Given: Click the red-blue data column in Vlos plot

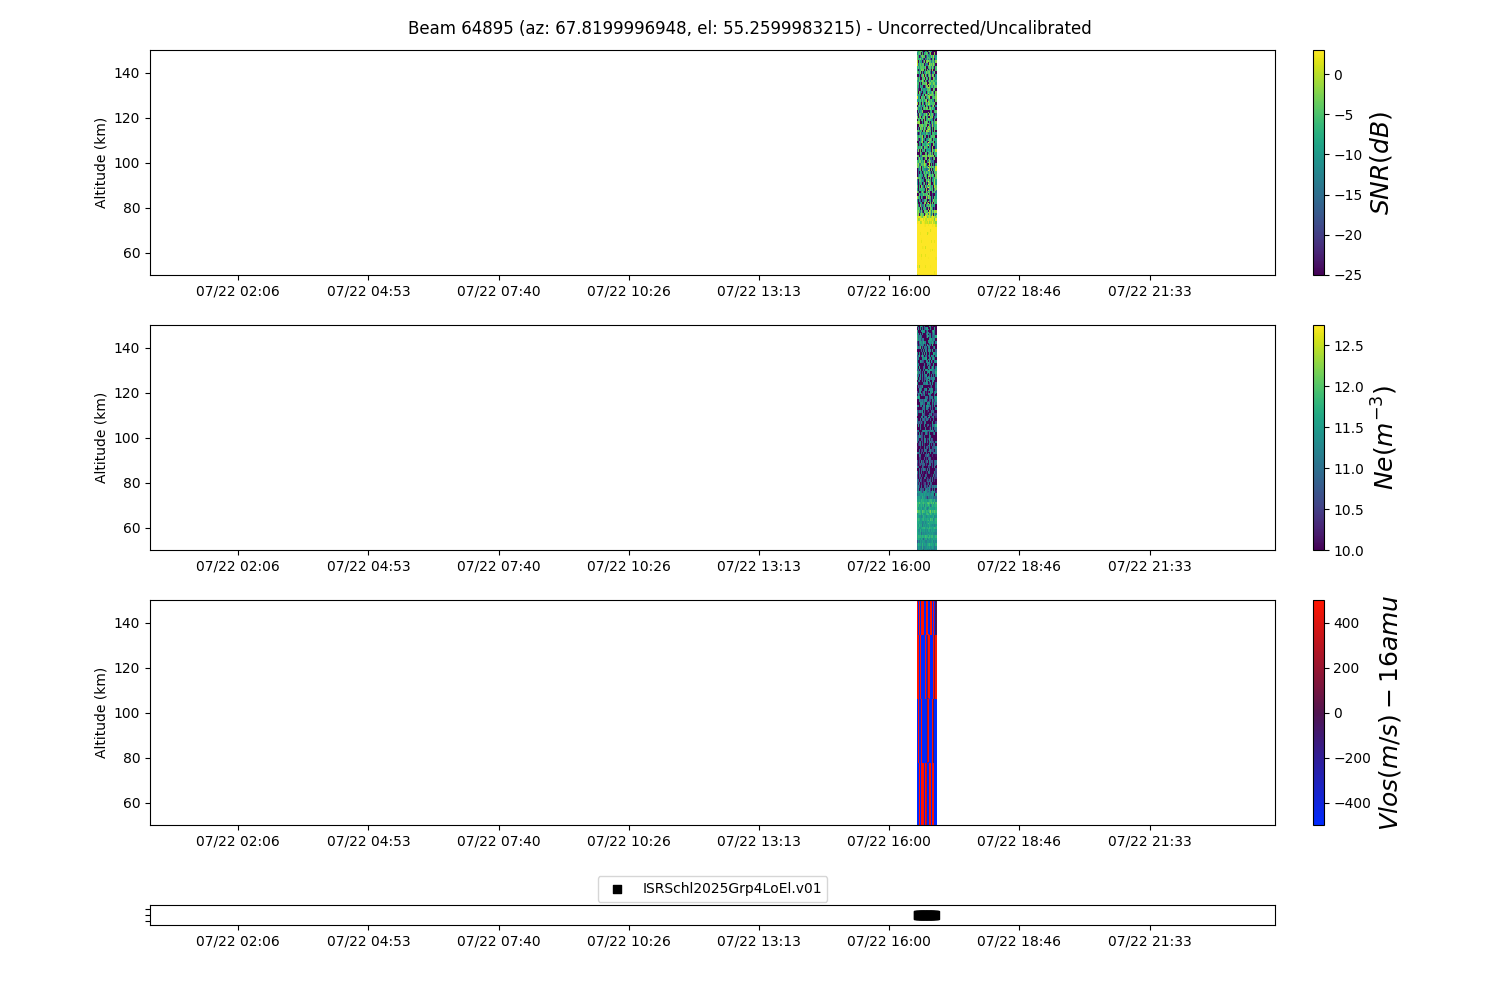Looking at the screenshot, I should click(x=927, y=712).
